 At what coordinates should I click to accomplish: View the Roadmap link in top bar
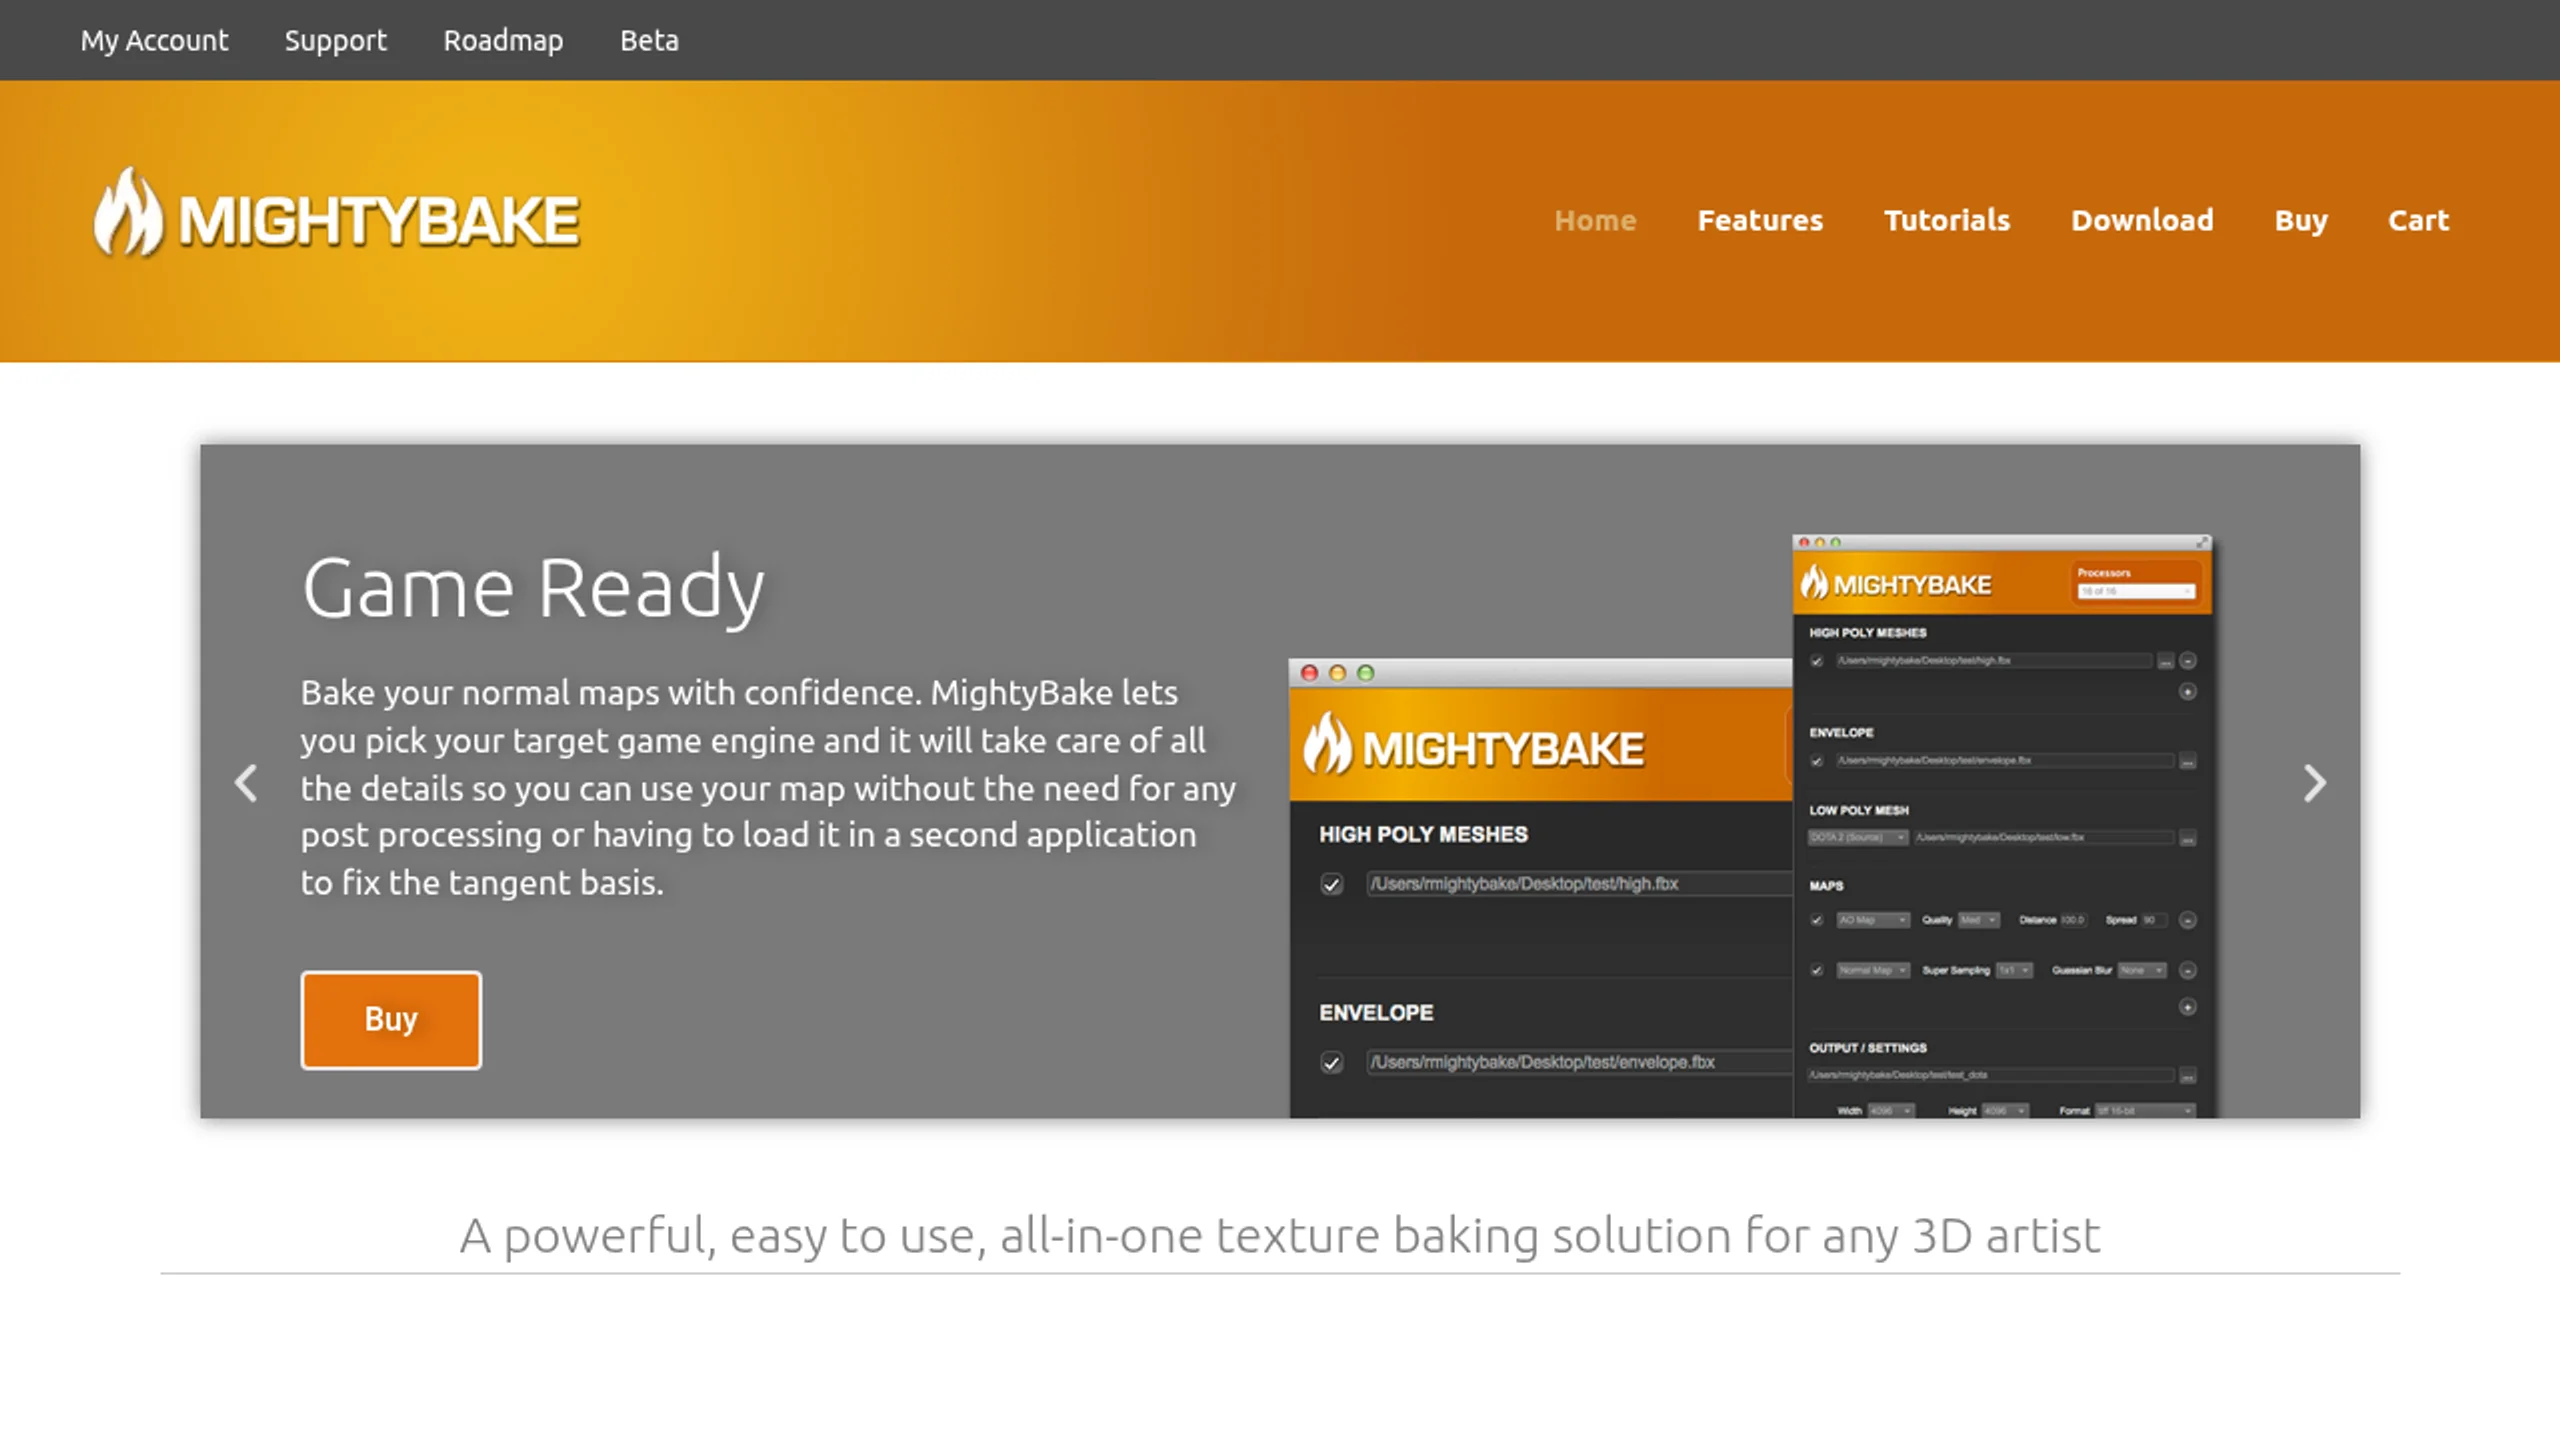tap(503, 40)
